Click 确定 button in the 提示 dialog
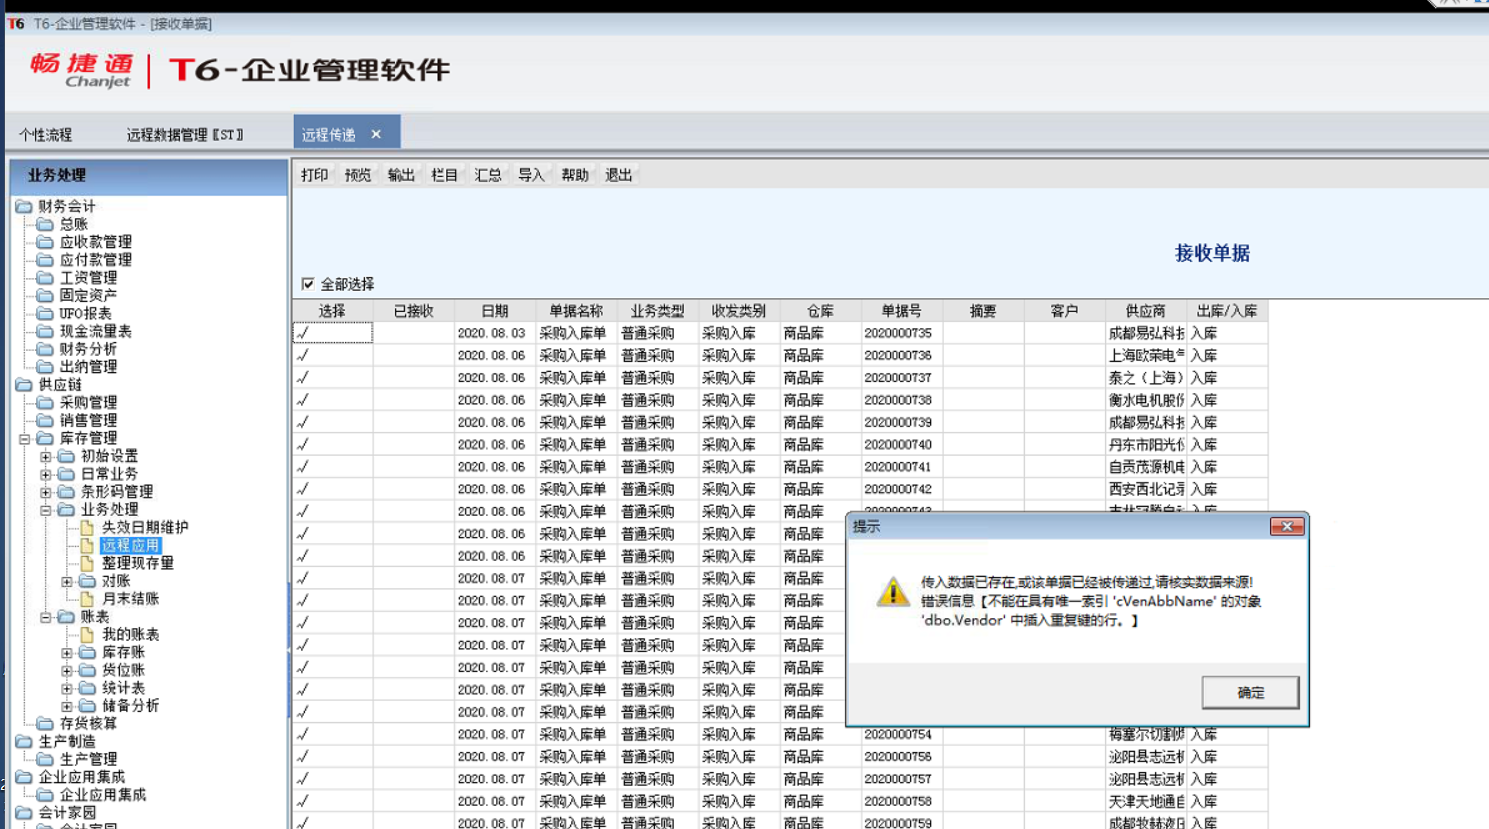Screen dimensions: 1489x829 coord(1250,692)
